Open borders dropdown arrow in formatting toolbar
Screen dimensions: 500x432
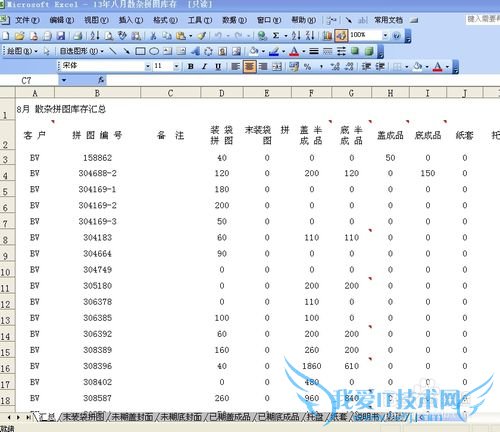click(x=406, y=67)
